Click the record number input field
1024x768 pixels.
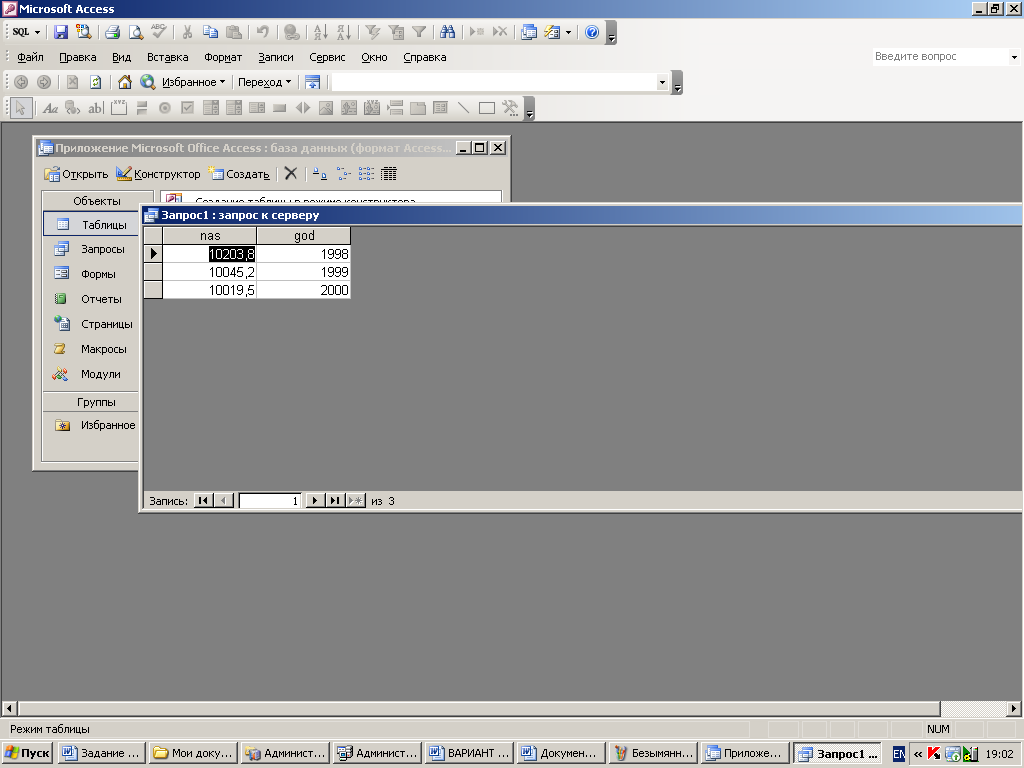[x=270, y=501]
